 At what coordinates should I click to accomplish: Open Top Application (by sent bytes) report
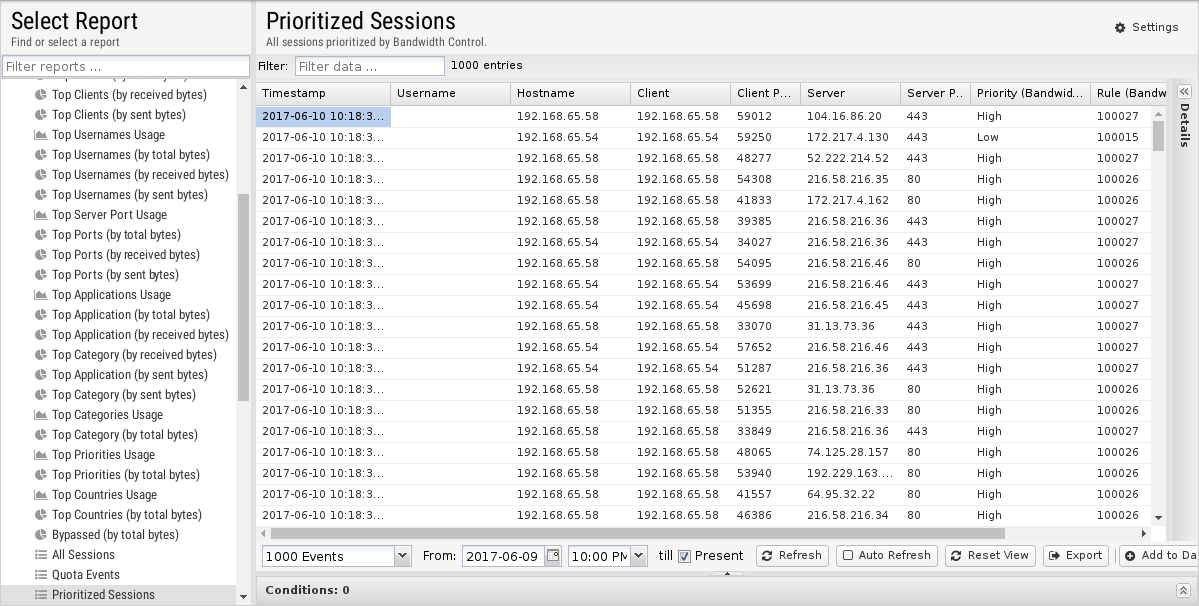[x=129, y=374]
